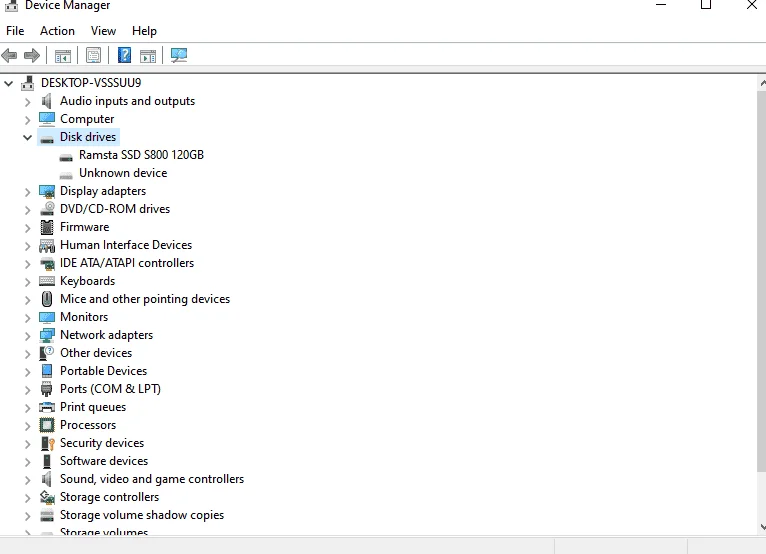Select the Firmware label
Image resolution: width=766 pixels, height=554 pixels.
click(85, 227)
